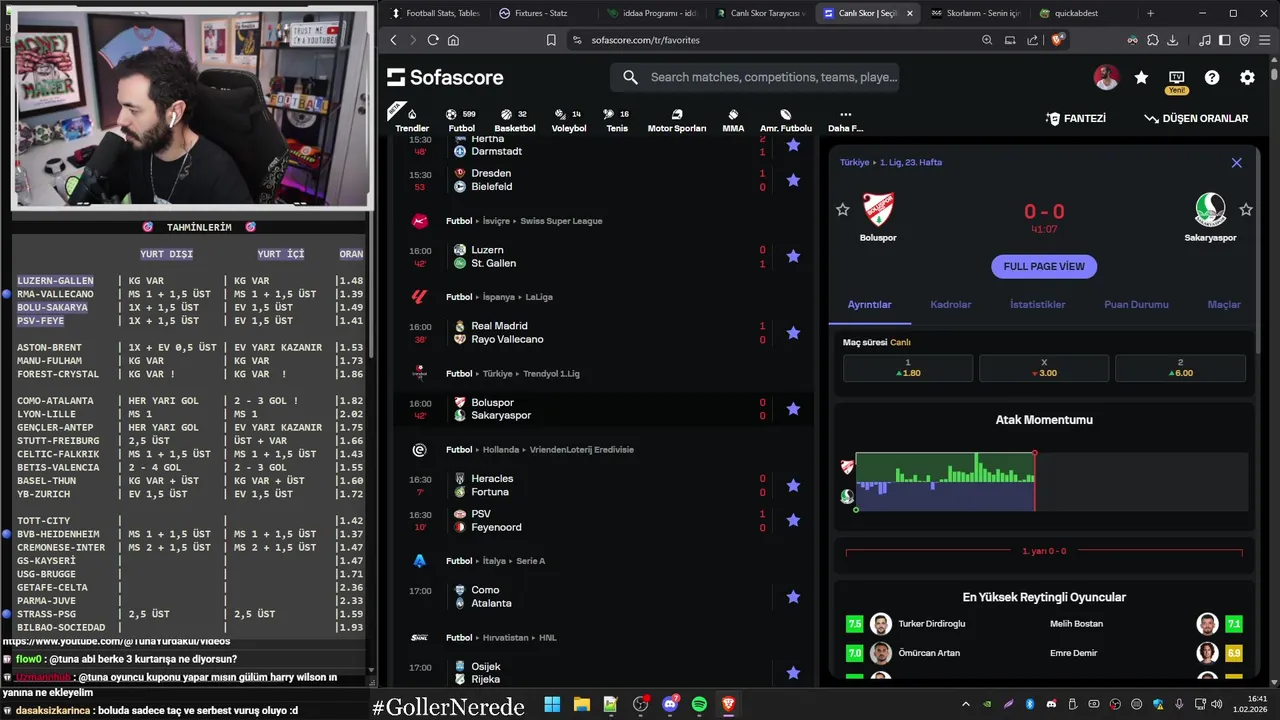Open the Trendler sports category
The width and height of the screenshot is (1280, 720).
(x=412, y=120)
